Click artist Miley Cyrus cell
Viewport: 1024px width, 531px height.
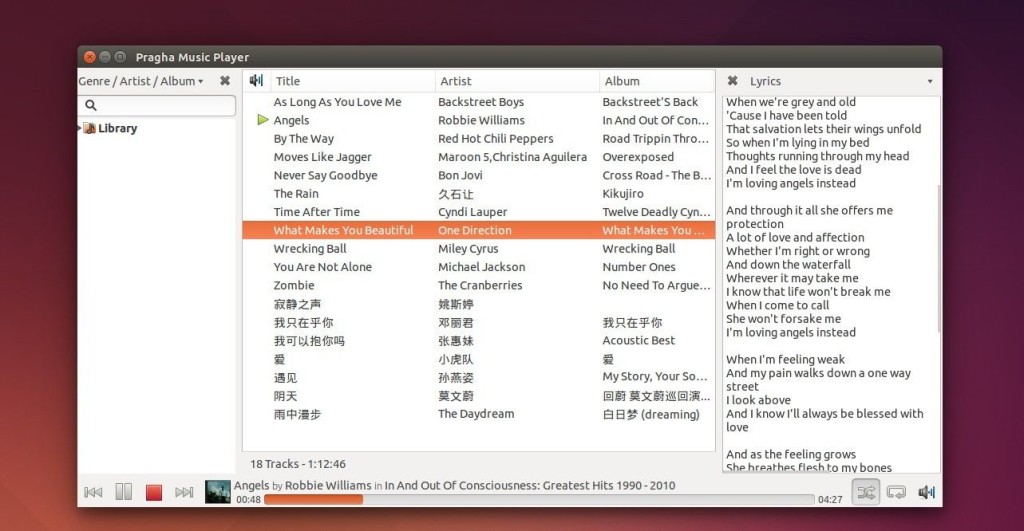[x=468, y=248]
